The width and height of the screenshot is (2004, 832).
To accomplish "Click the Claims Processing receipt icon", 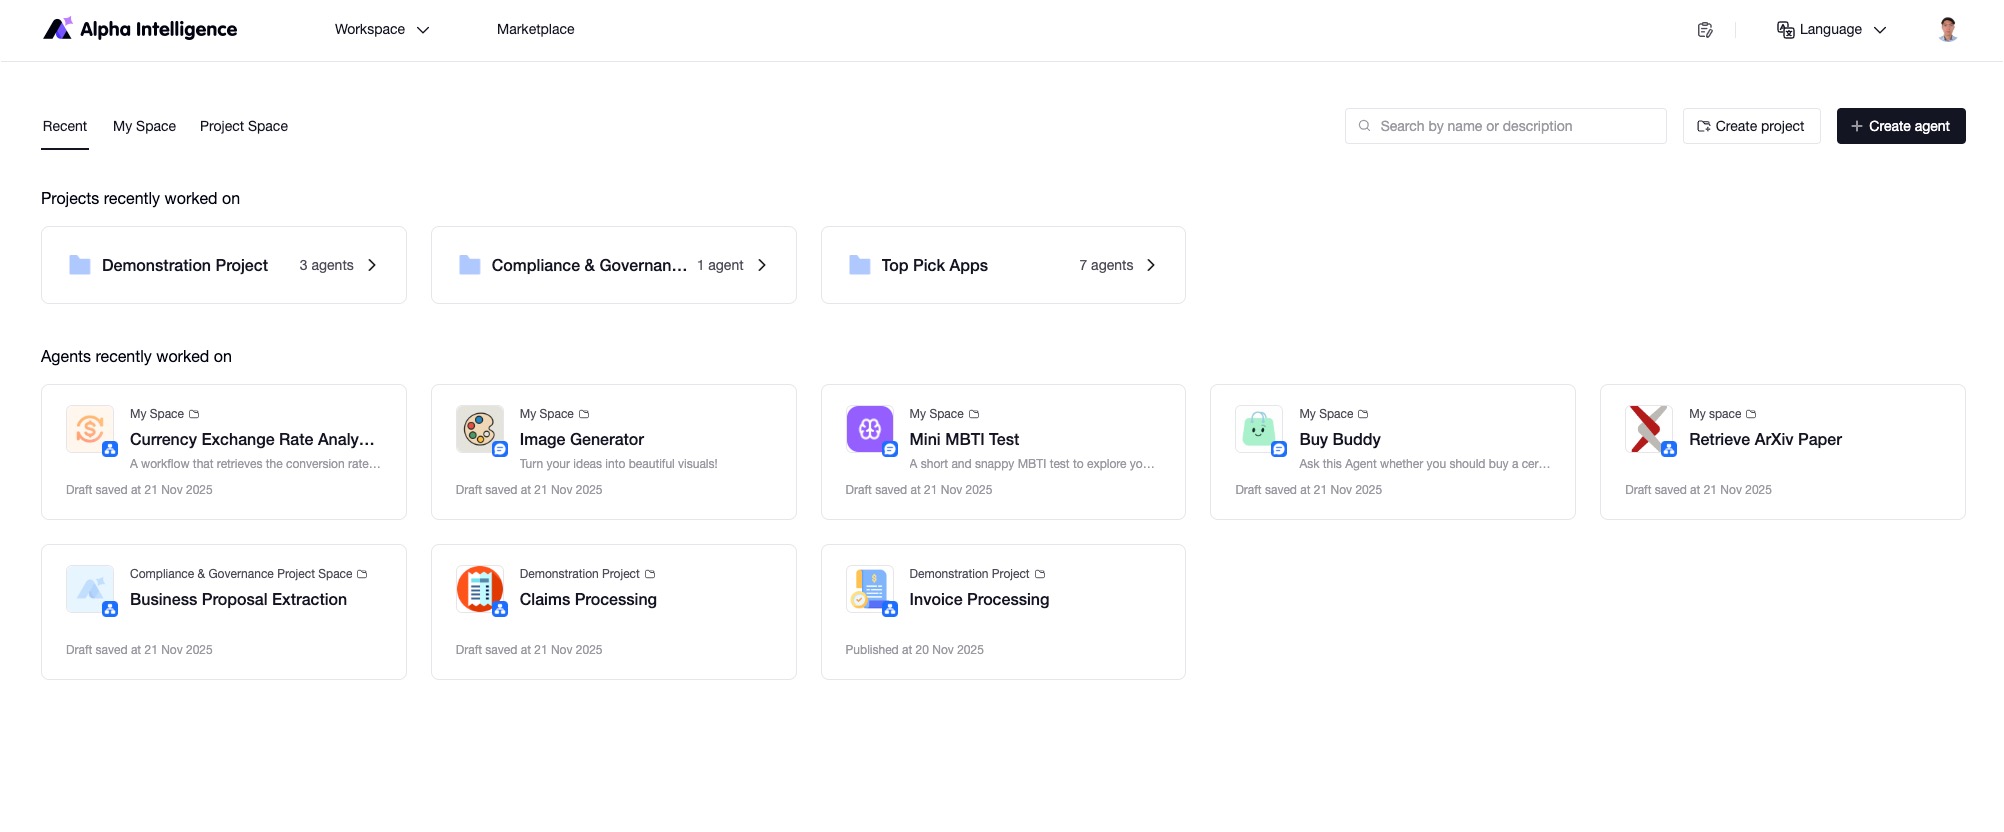I will pyautogui.click(x=480, y=589).
